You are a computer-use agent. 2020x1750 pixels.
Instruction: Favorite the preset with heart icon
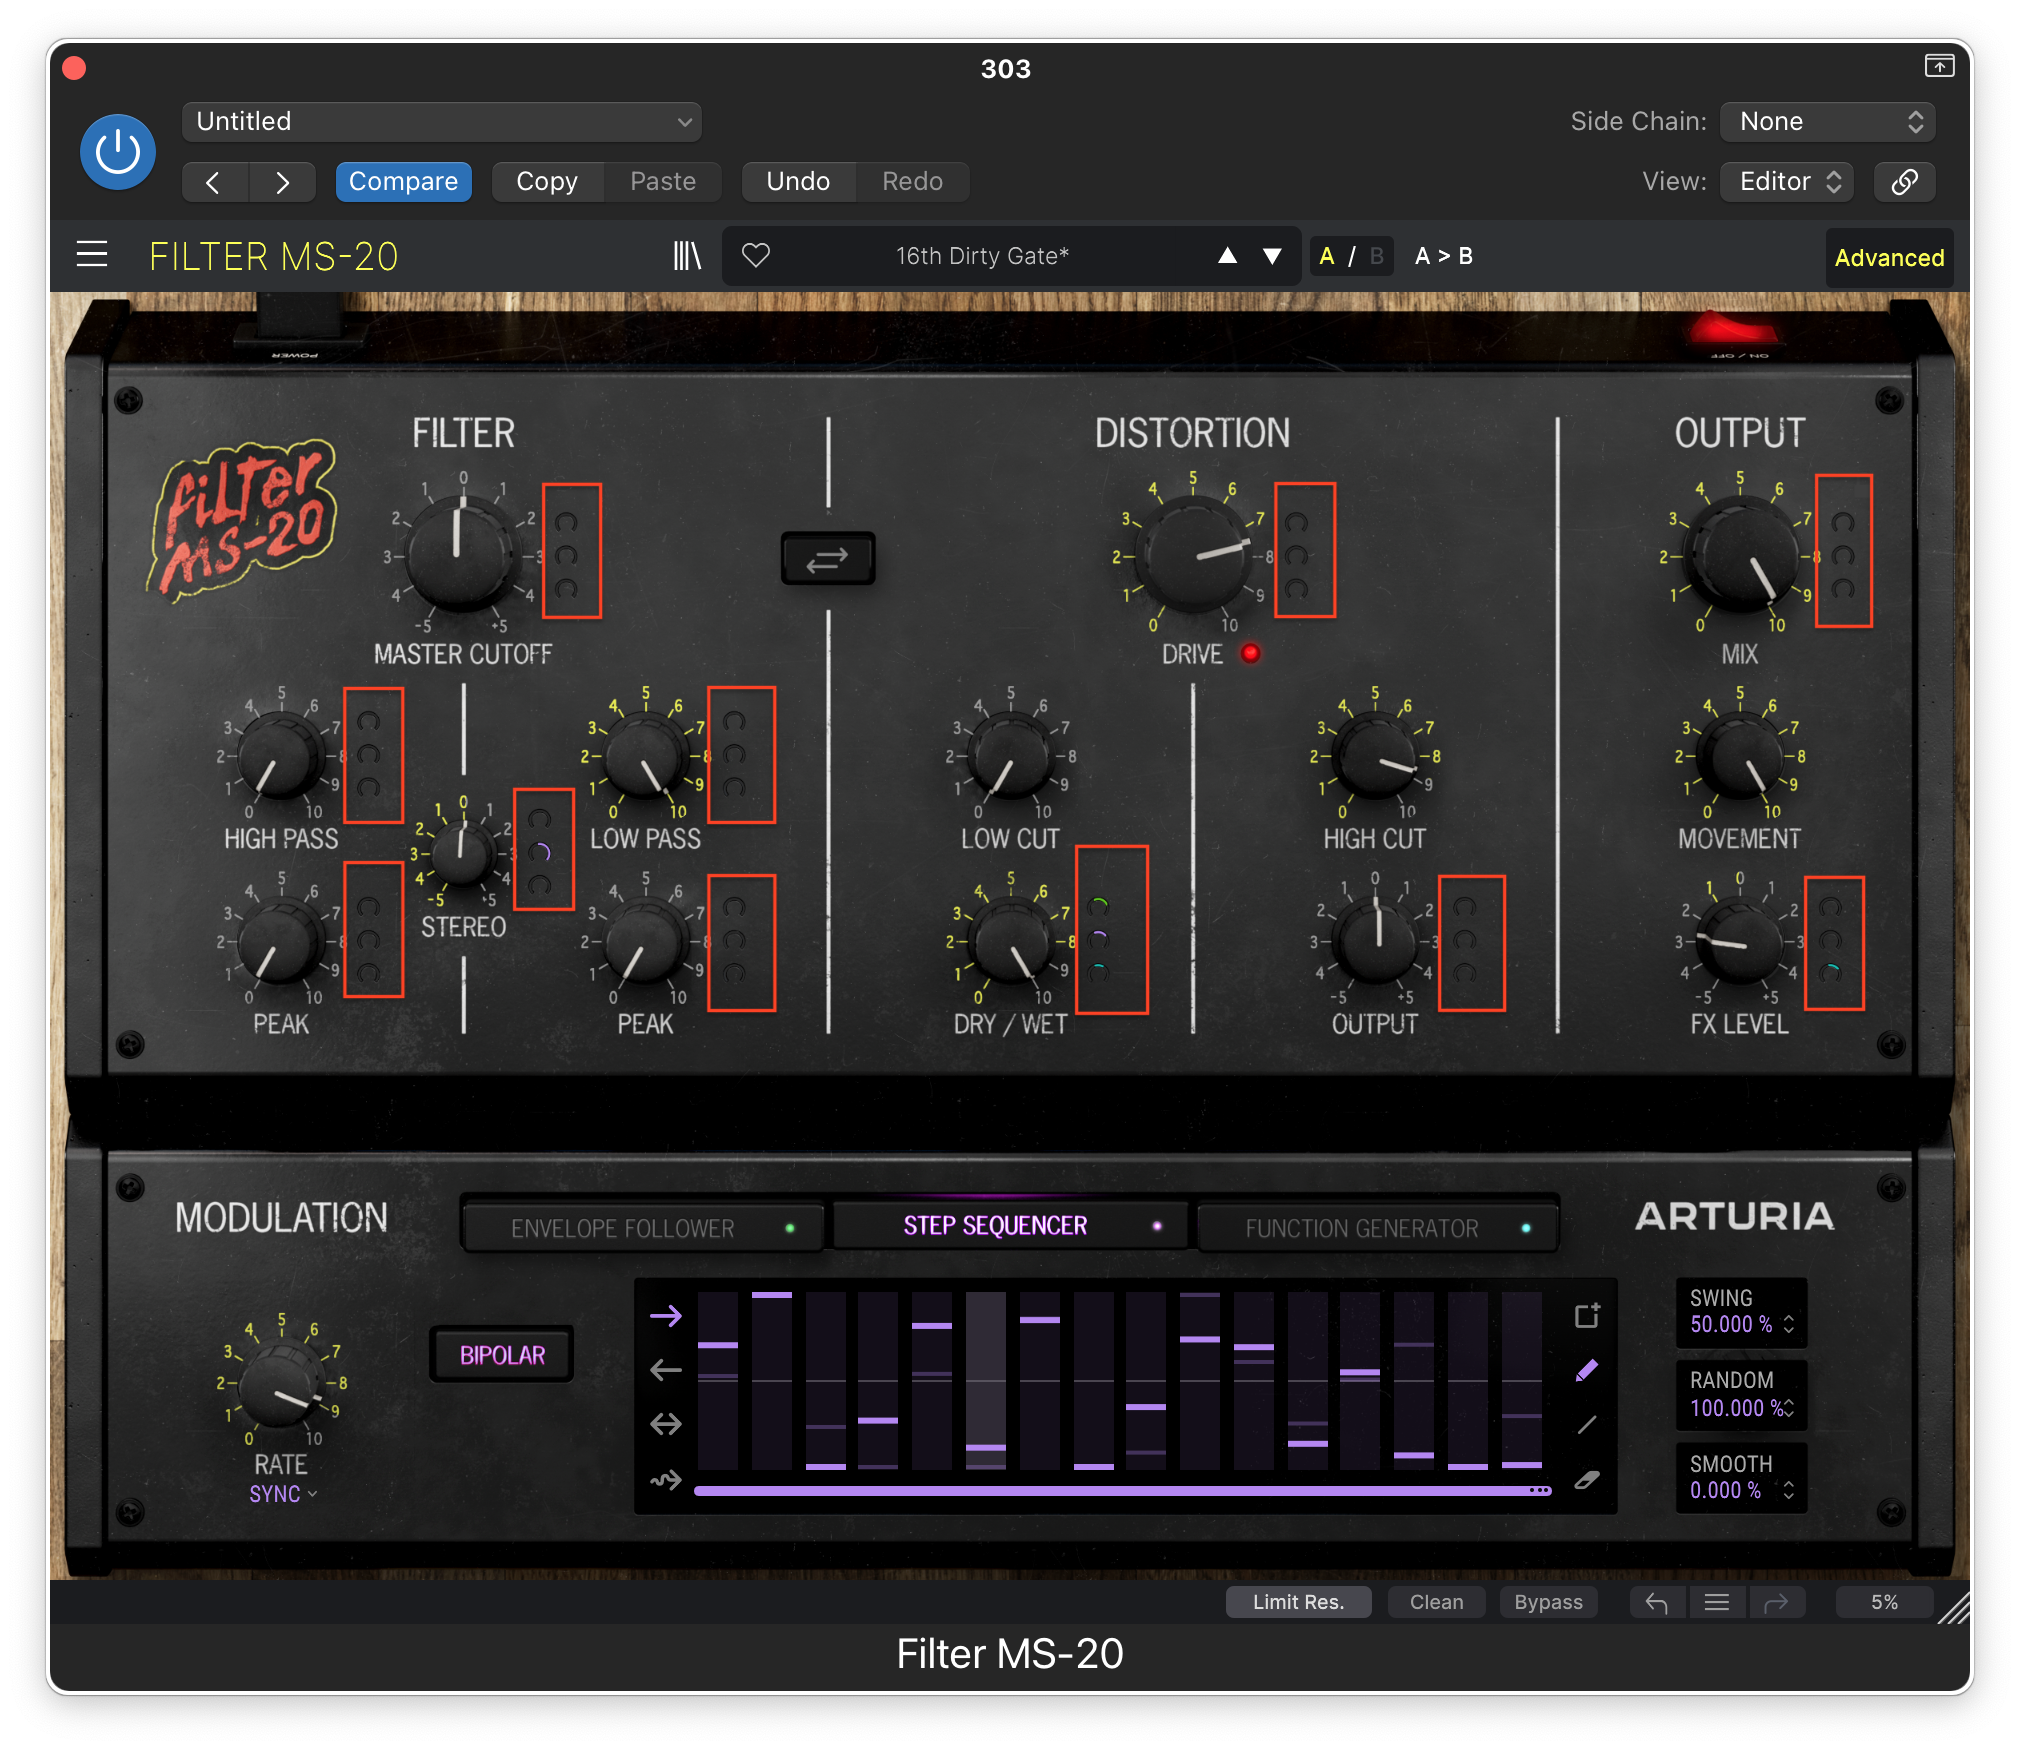756,256
